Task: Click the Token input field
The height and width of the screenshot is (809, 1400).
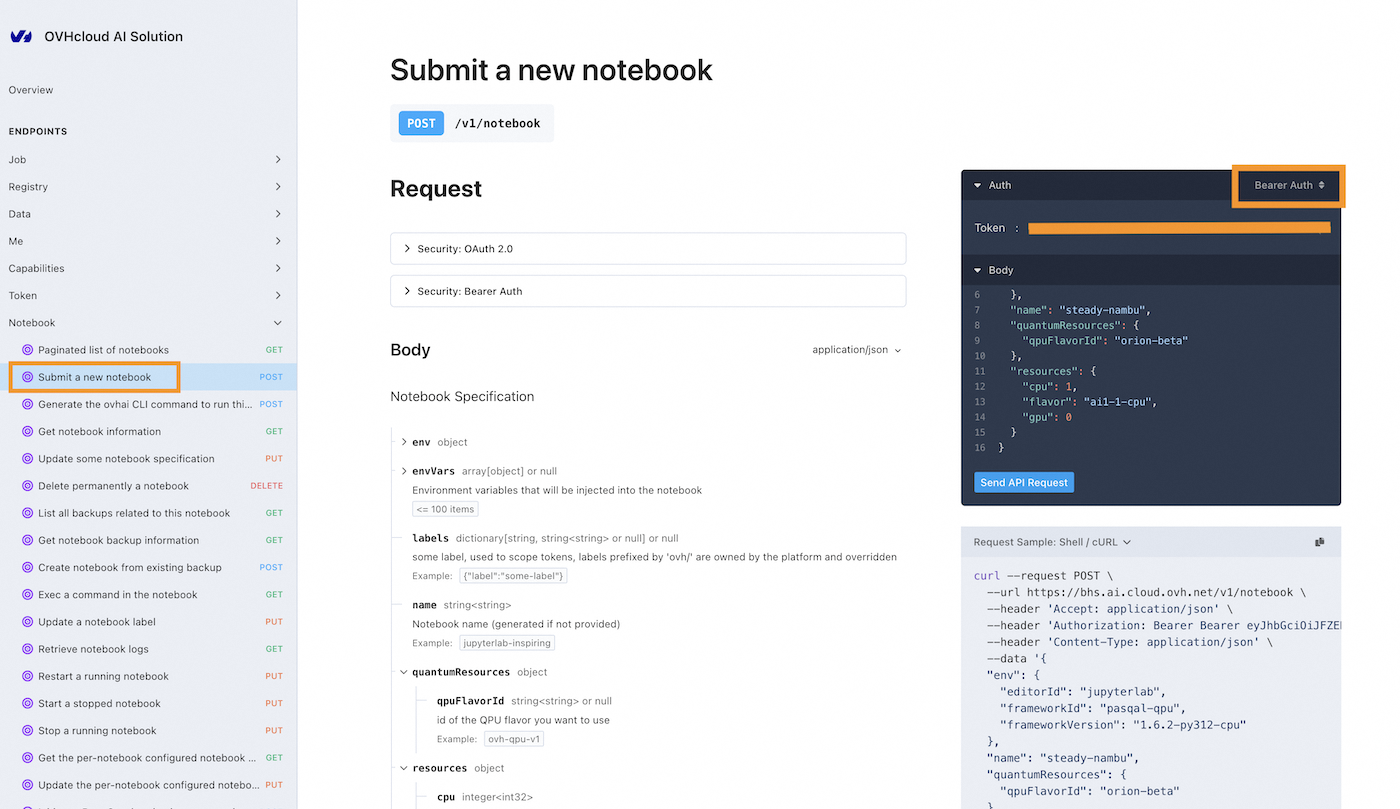Action: click(x=1178, y=228)
